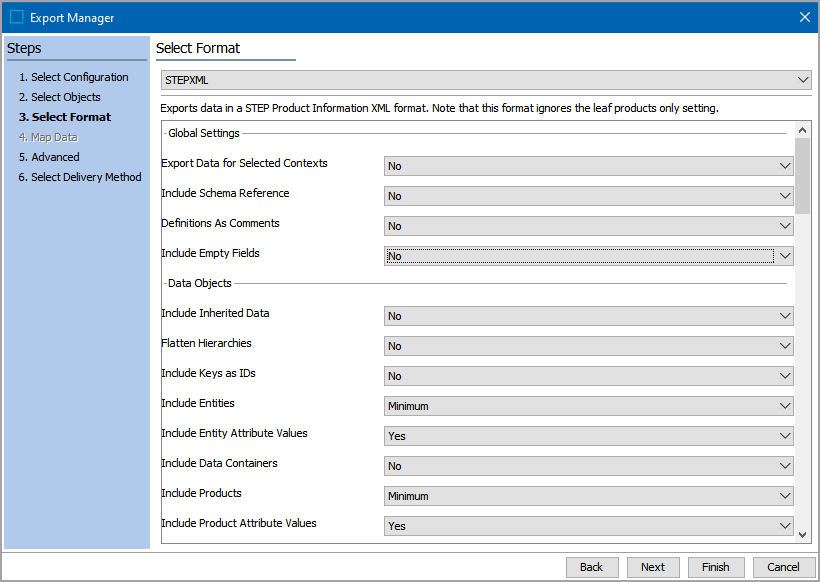This screenshot has width=820, height=582.
Task: Expand Include Entities dropdown set to Minimum
Action: pyautogui.click(x=588, y=406)
